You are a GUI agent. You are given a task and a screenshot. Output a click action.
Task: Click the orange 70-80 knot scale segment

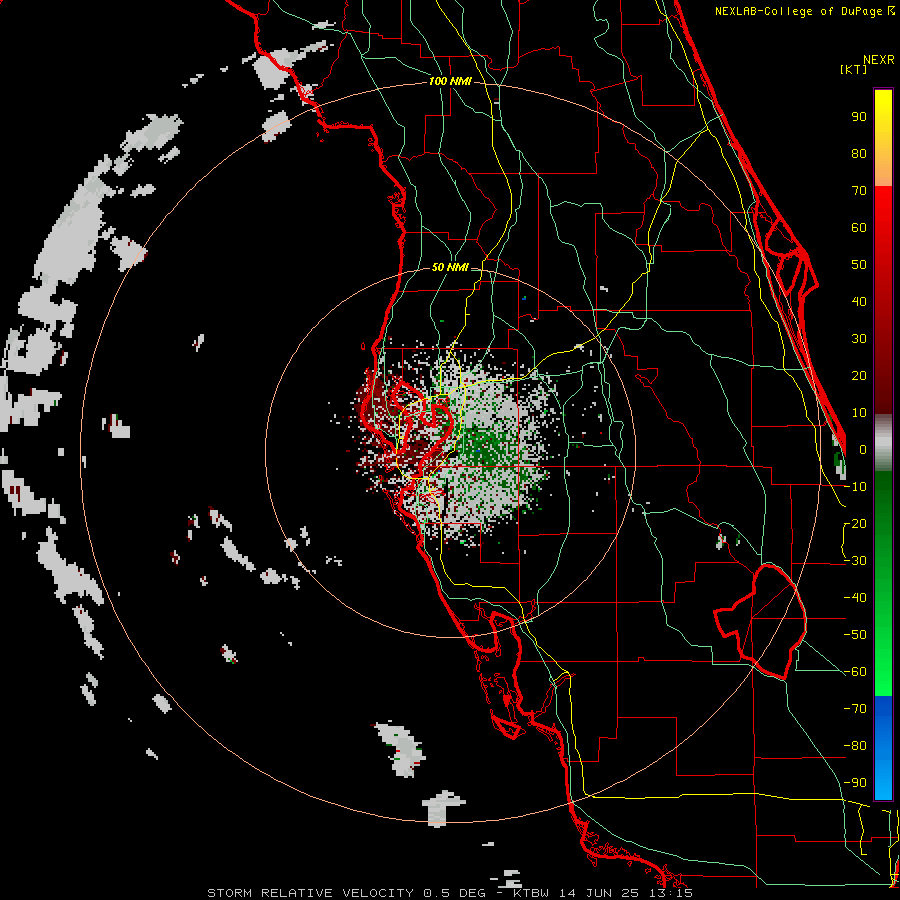point(883,169)
